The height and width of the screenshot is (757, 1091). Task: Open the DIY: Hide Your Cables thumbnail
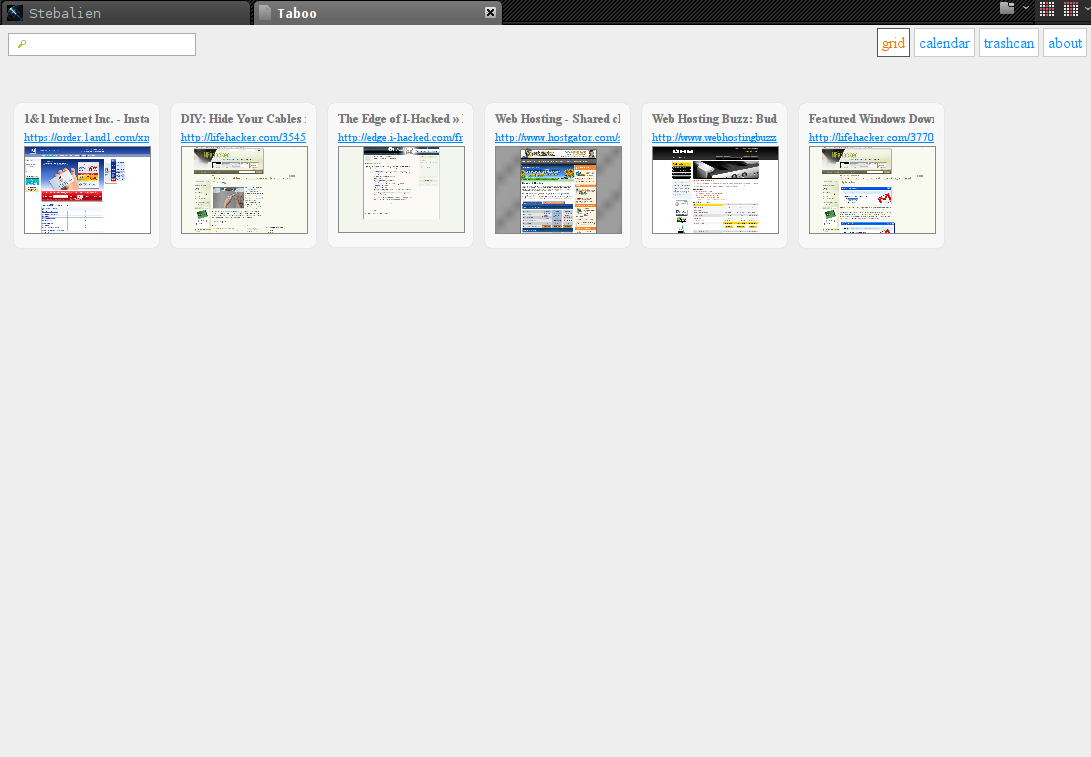click(244, 190)
